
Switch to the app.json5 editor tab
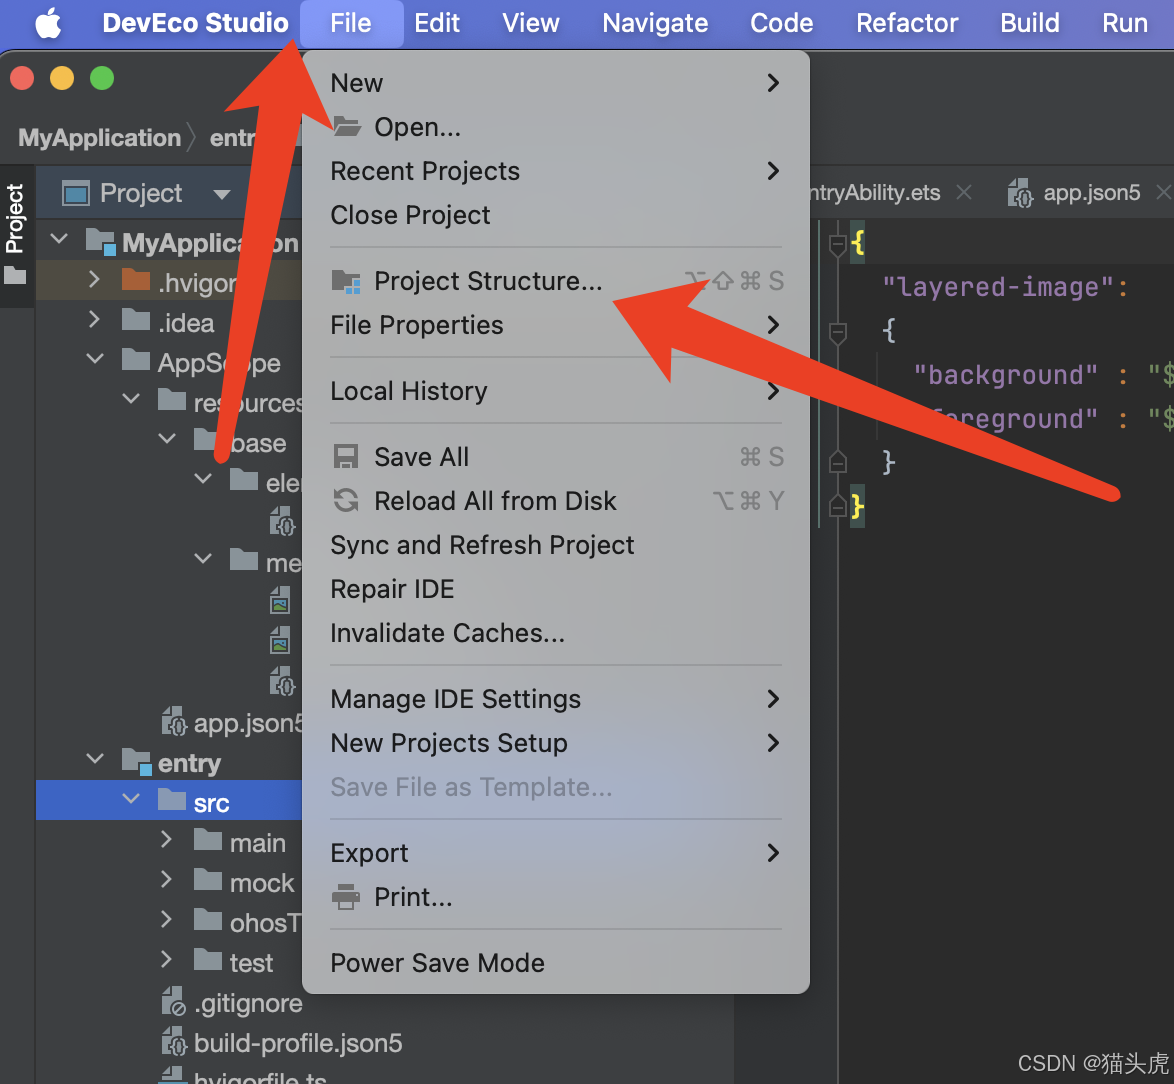[x=1092, y=193]
